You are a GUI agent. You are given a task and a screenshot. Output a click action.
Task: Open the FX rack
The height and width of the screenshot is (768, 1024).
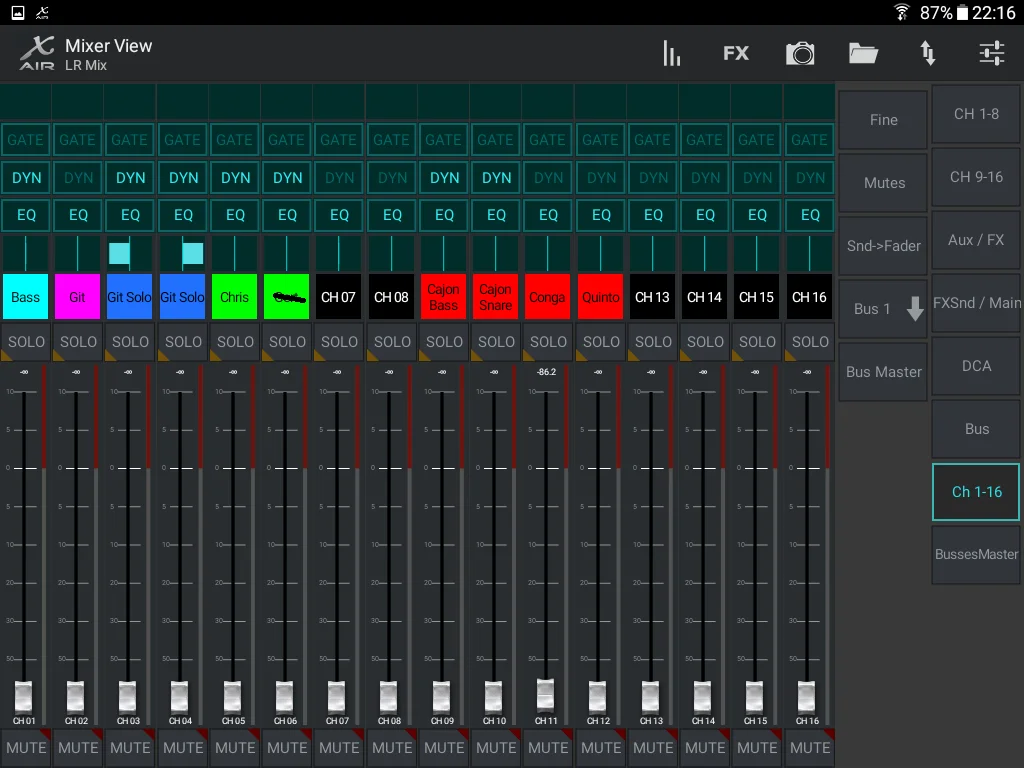click(736, 54)
